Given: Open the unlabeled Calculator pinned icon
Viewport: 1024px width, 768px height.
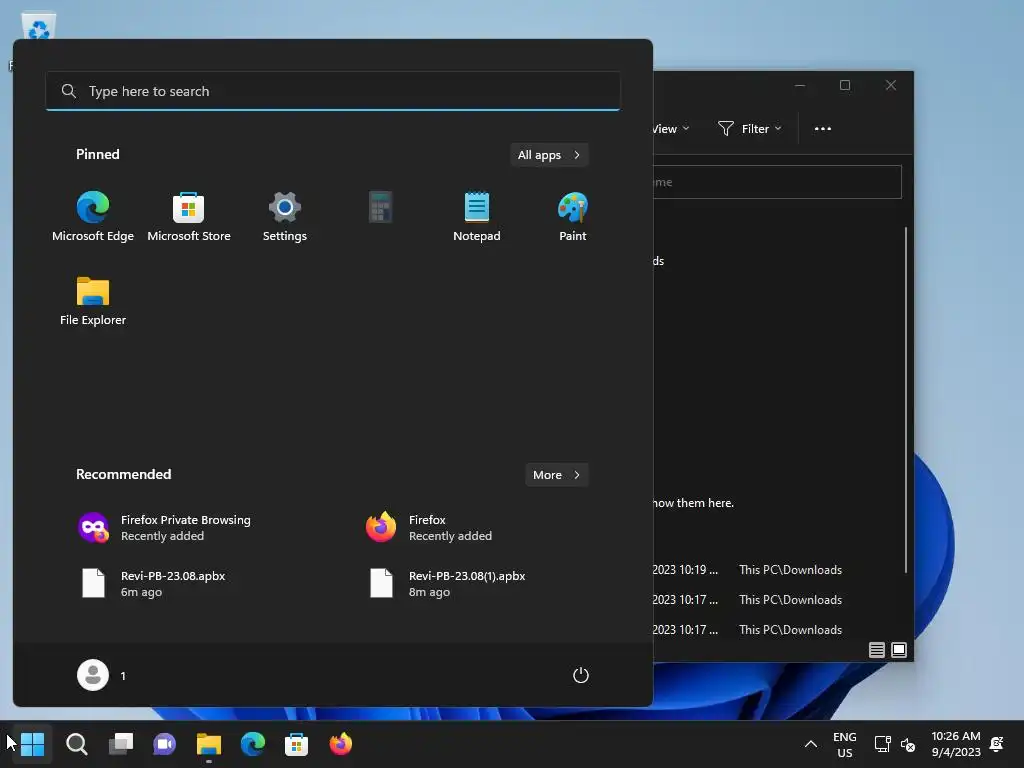Looking at the screenshot, I should click(x=380, y=208).
